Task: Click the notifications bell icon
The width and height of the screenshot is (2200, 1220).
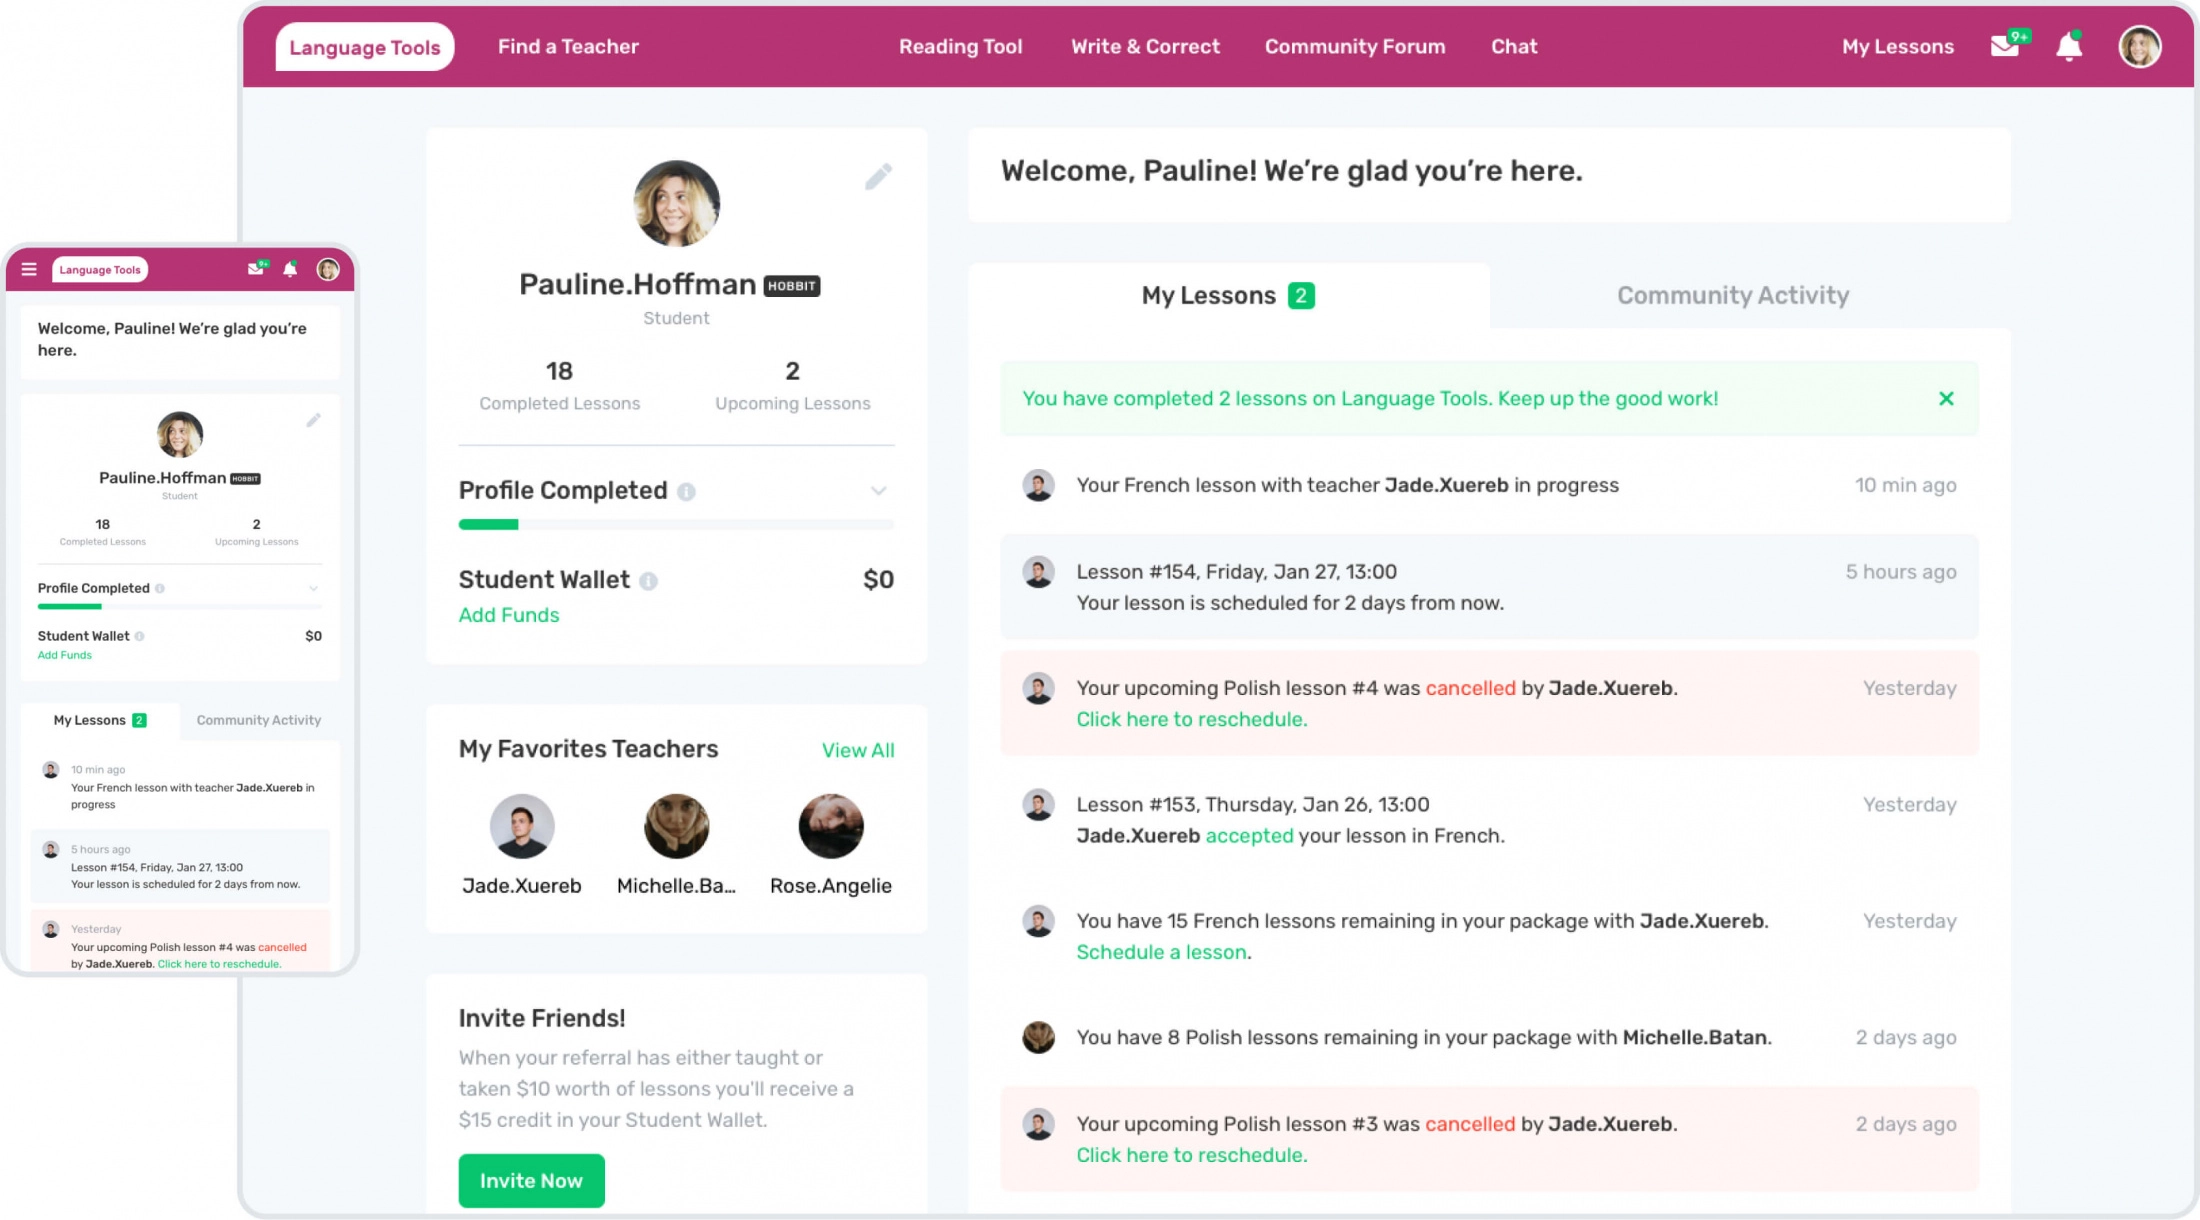Action: click(x=2068, y=46)
